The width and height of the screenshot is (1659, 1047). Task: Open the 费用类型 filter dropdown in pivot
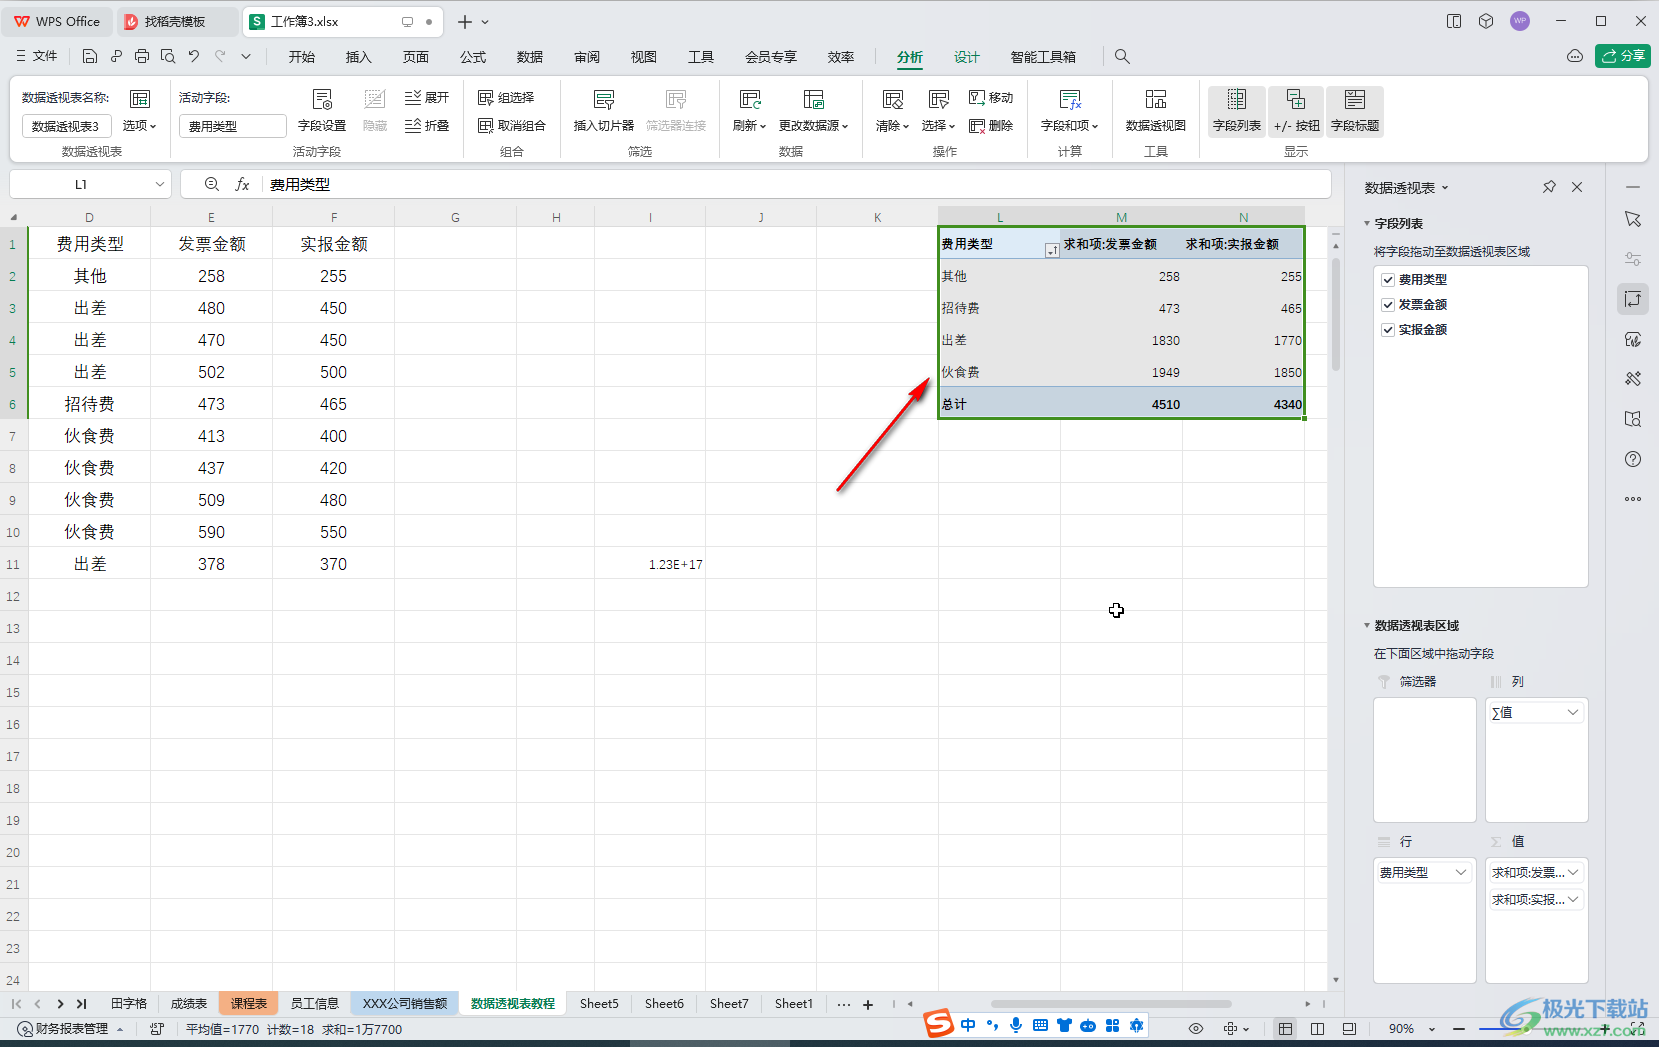(1051, 251)
